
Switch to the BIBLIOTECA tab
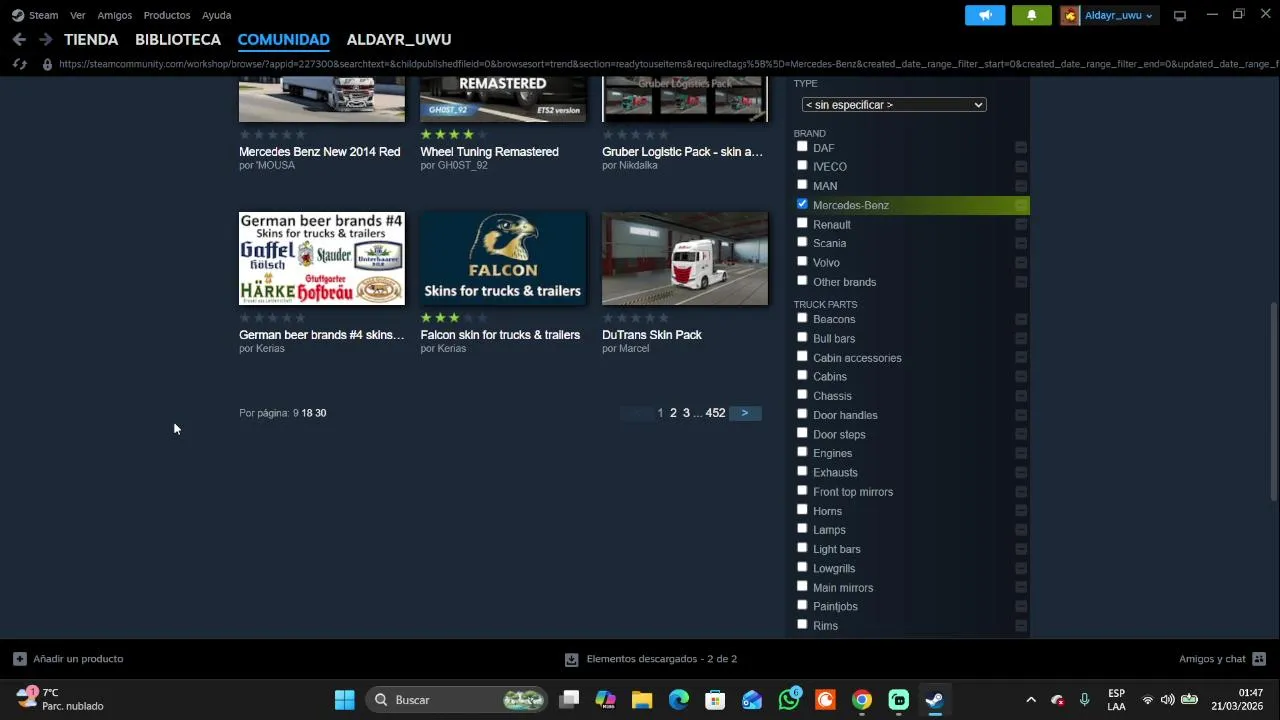(178, 40)
